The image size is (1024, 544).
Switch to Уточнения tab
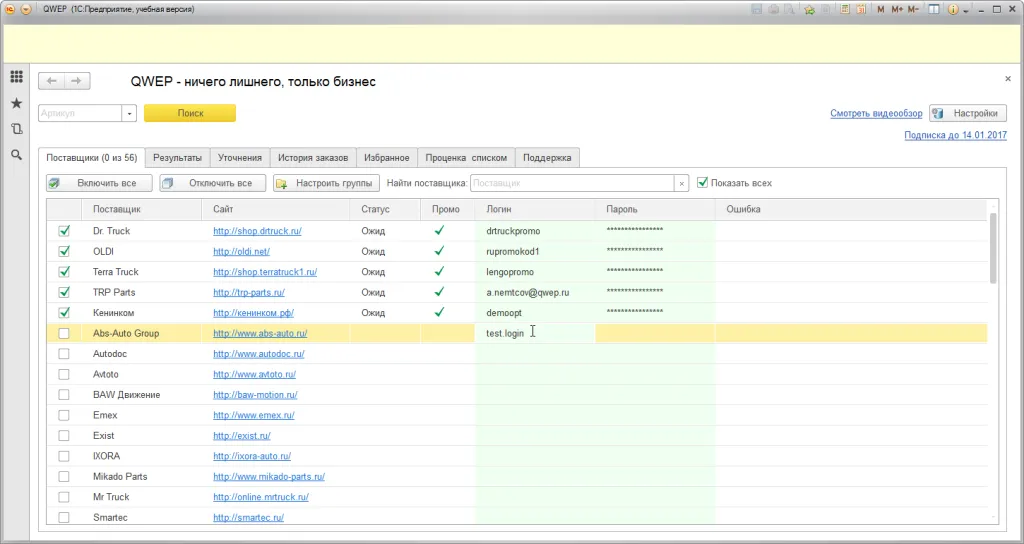click(240, 157)
